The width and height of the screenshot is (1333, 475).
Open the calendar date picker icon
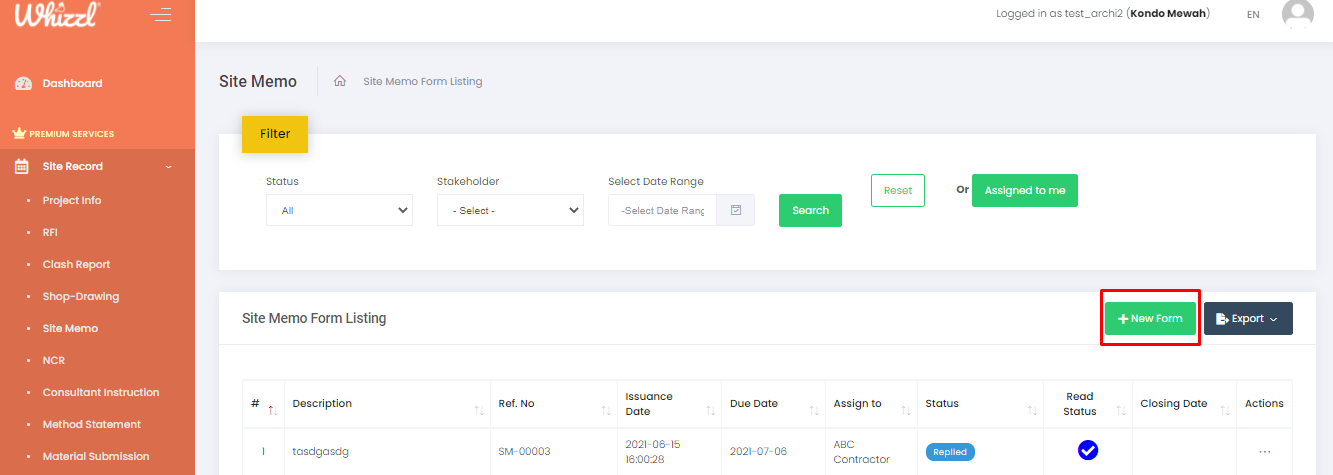click(736, 210)
